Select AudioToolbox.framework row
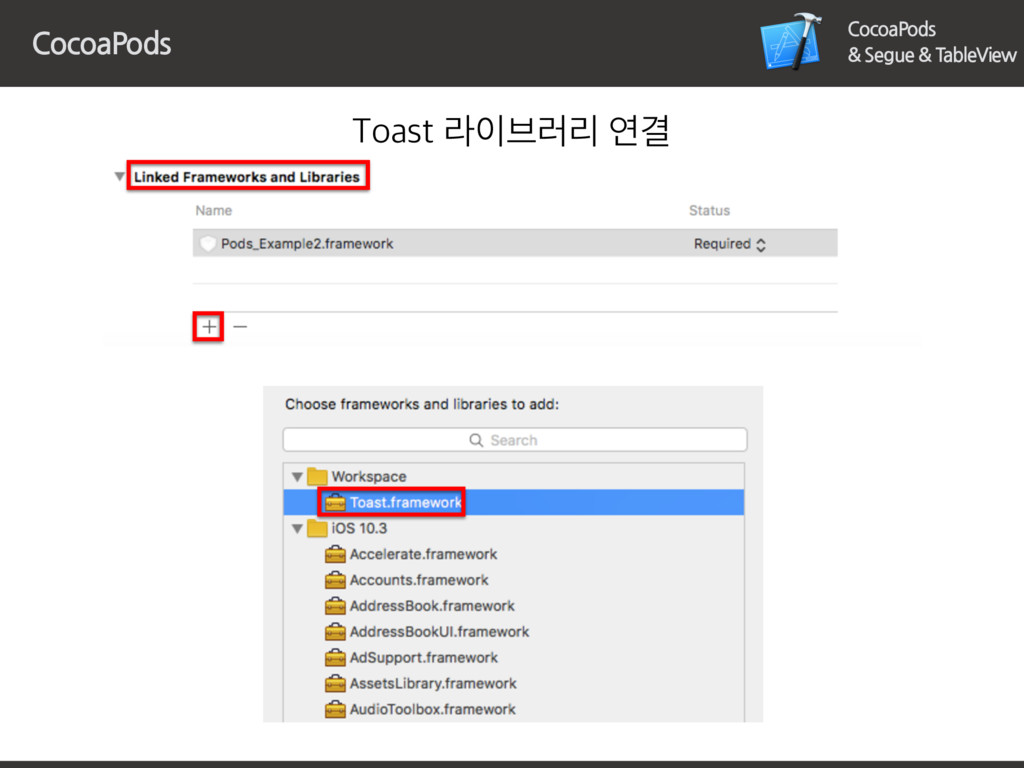Screen dimensions: 1024x768 click(514, 709)
